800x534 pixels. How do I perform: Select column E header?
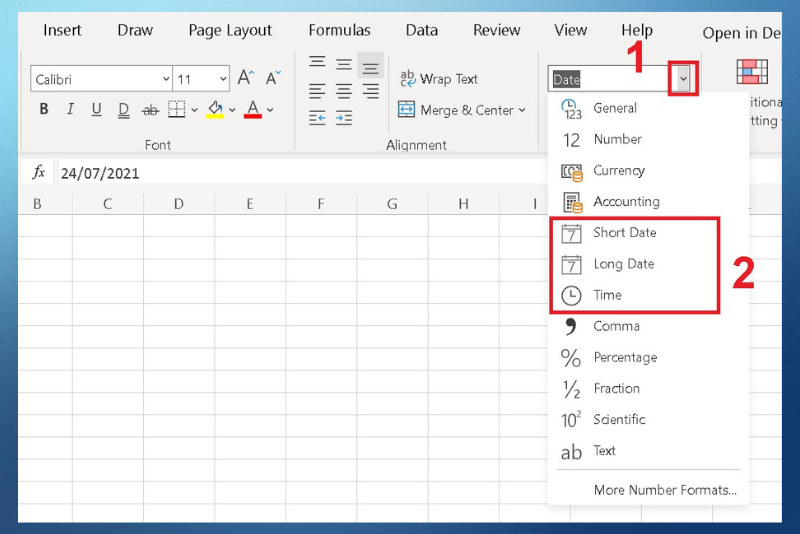pos(250,204)
